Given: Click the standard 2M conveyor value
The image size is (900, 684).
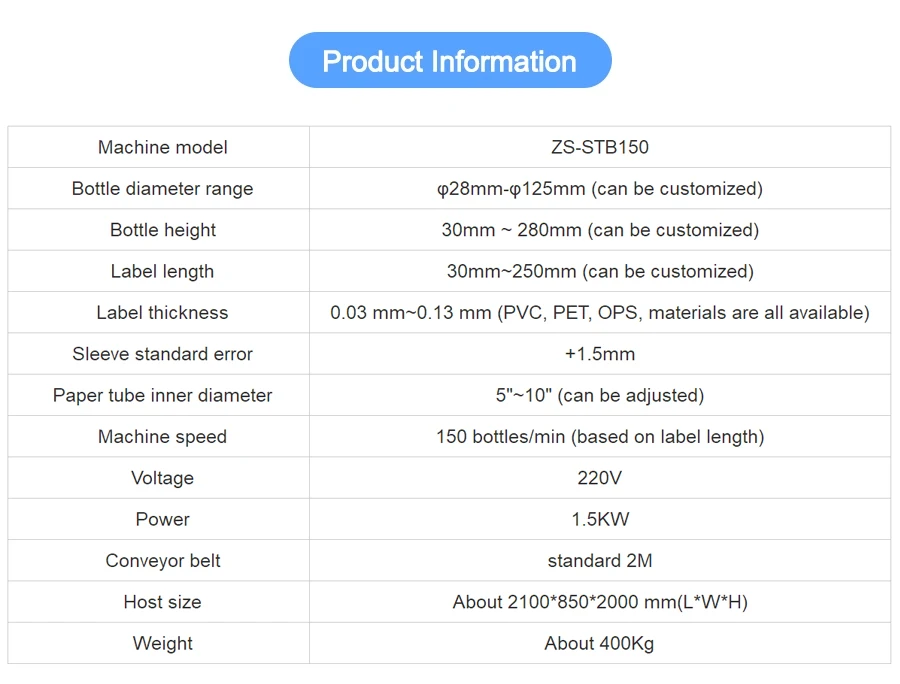Looking at the screenshot, I should click(x=600, y=561).
